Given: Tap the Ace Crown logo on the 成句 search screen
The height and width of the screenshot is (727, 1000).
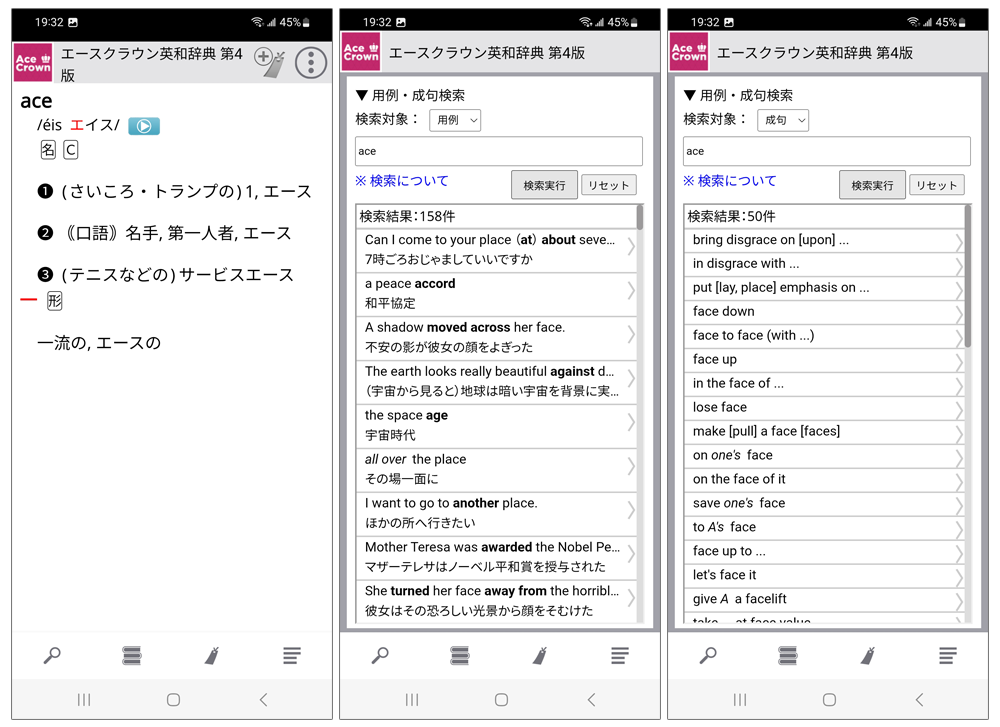Looking at the screenshot, I should 689,52.
